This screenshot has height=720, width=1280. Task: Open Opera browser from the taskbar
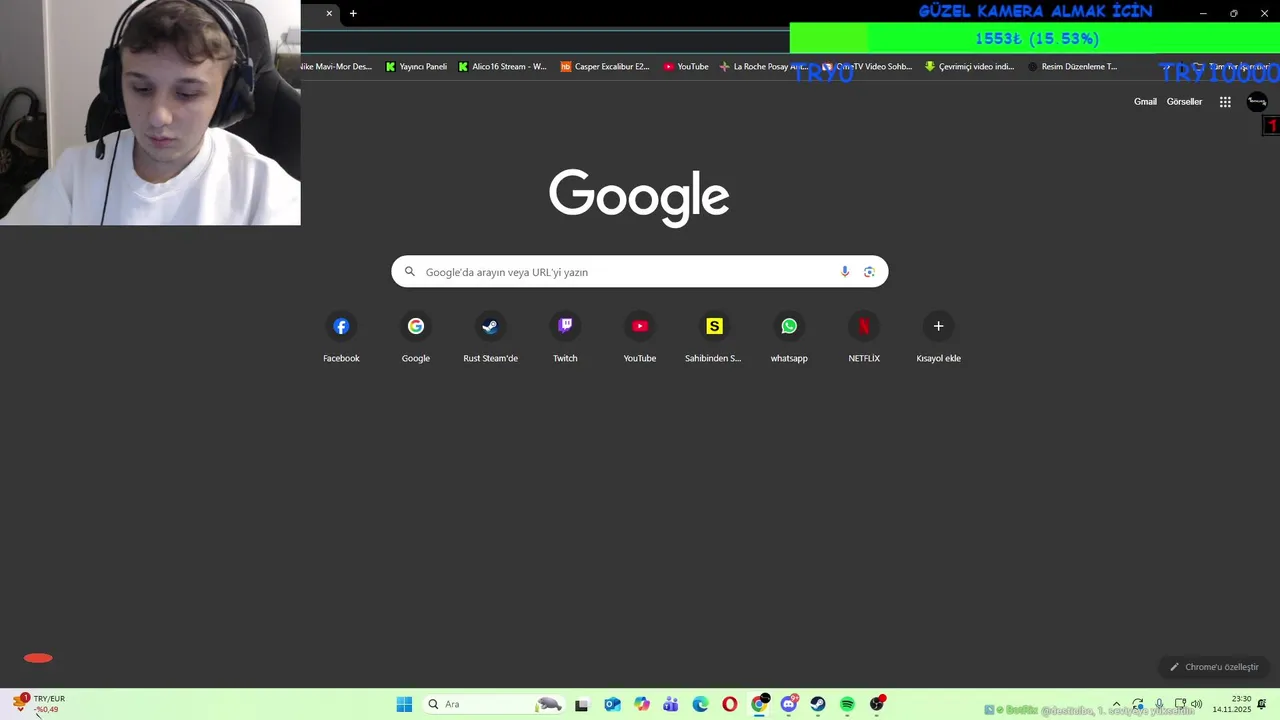[x=730, y=704]
